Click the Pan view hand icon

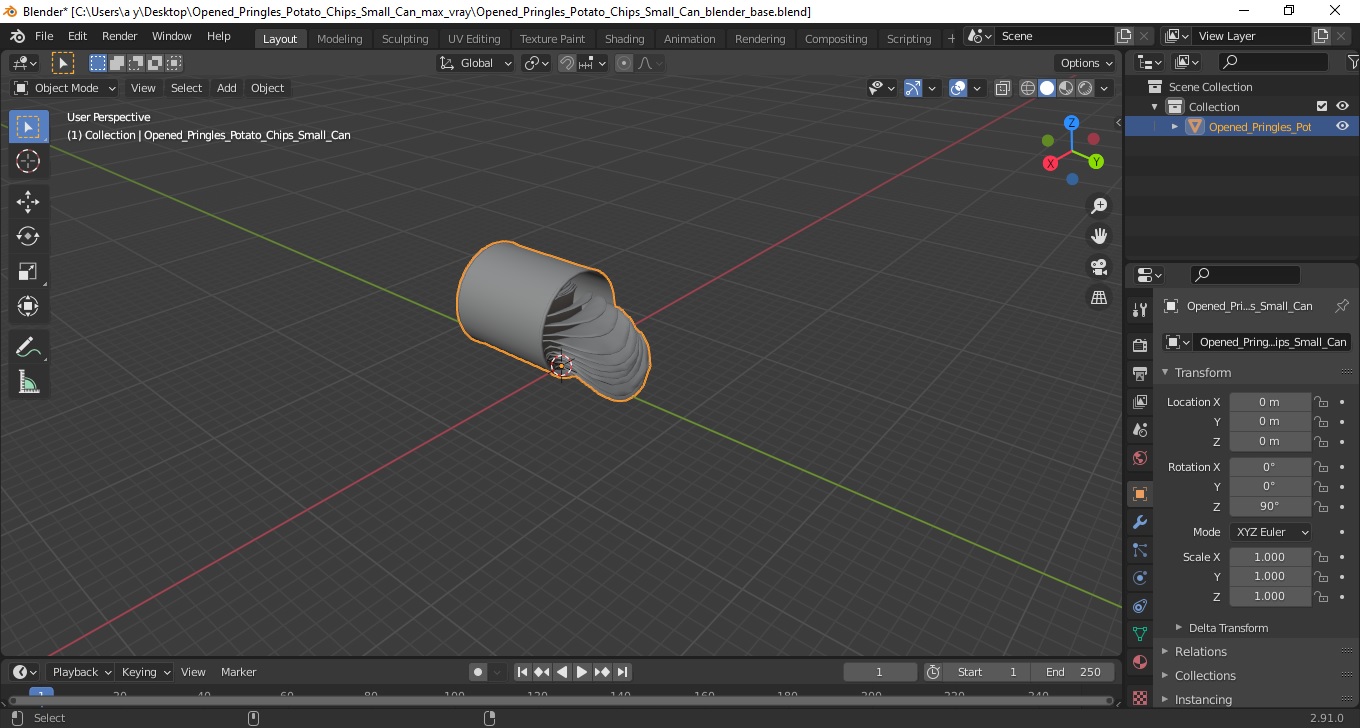point(1099,236)
